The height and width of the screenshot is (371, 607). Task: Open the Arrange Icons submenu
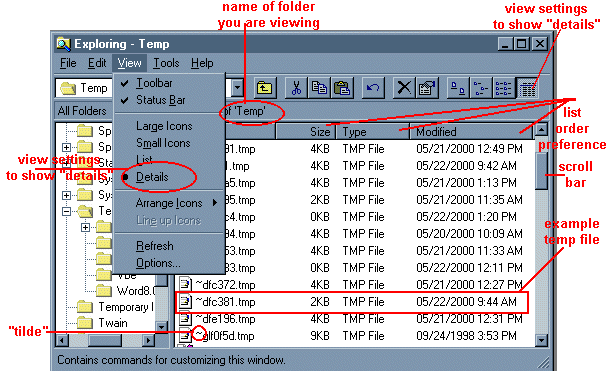pyautogui.click(x=169, y=203)
